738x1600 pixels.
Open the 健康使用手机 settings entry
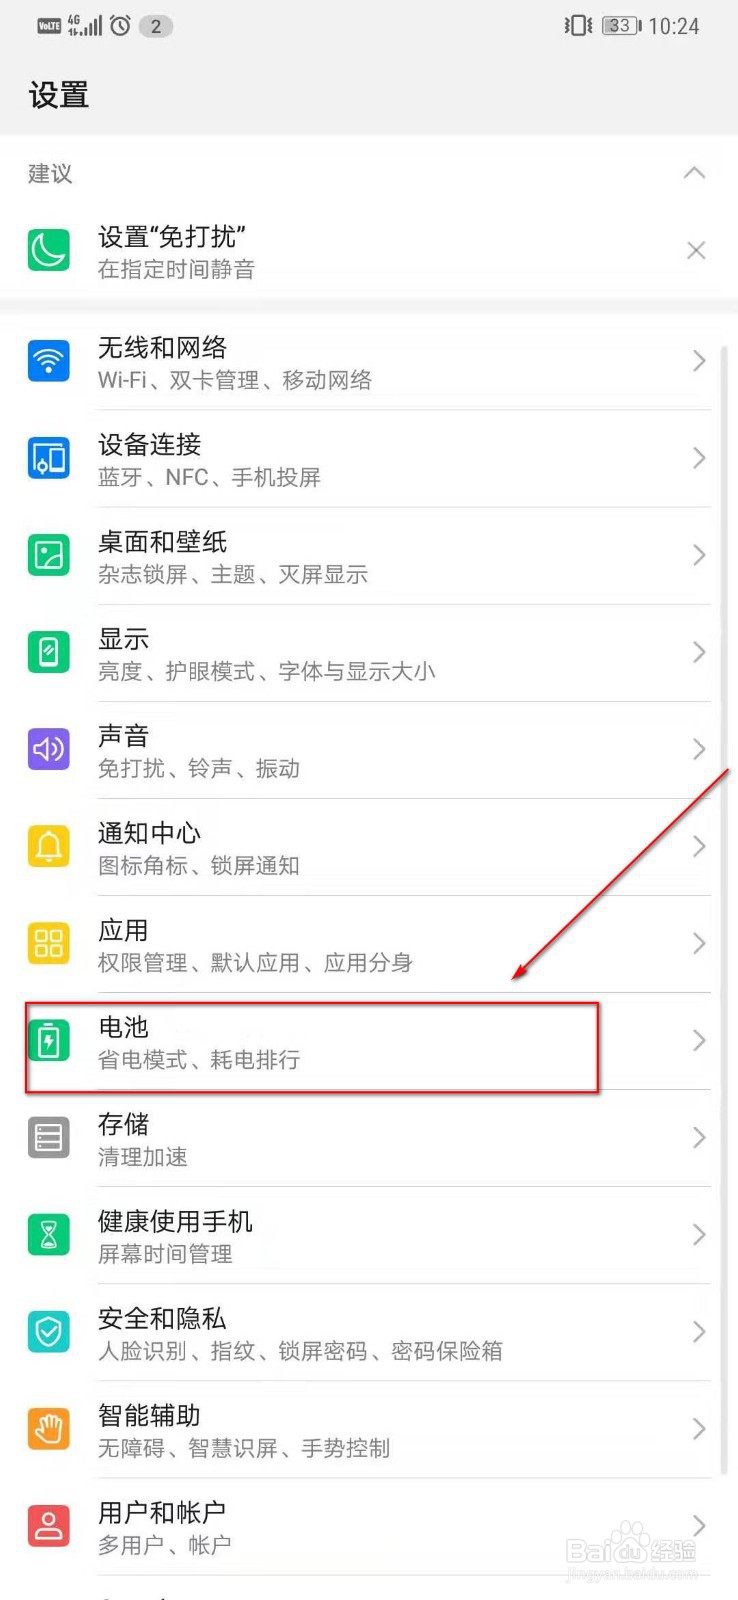(369, 1235)
